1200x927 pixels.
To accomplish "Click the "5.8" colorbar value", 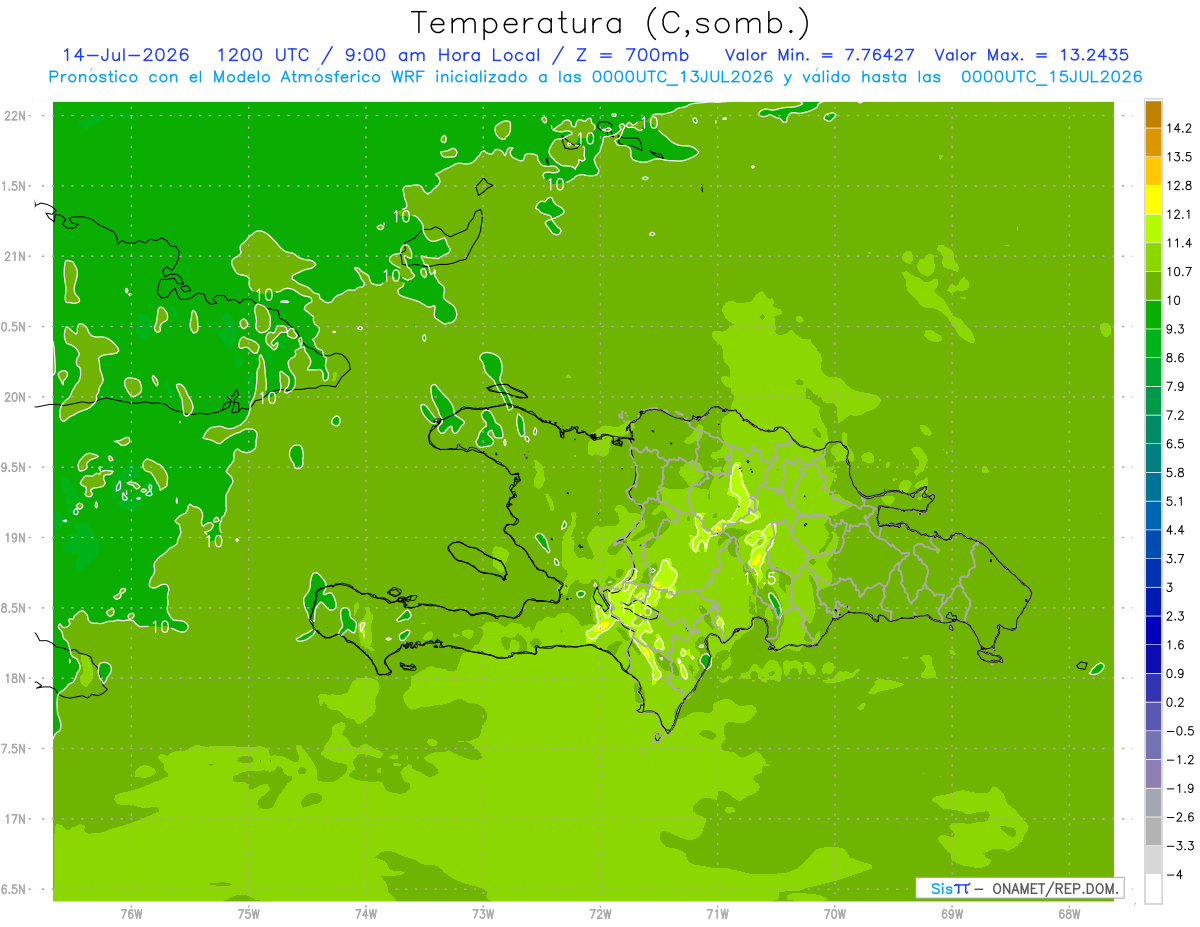I will coord(1176,473).
